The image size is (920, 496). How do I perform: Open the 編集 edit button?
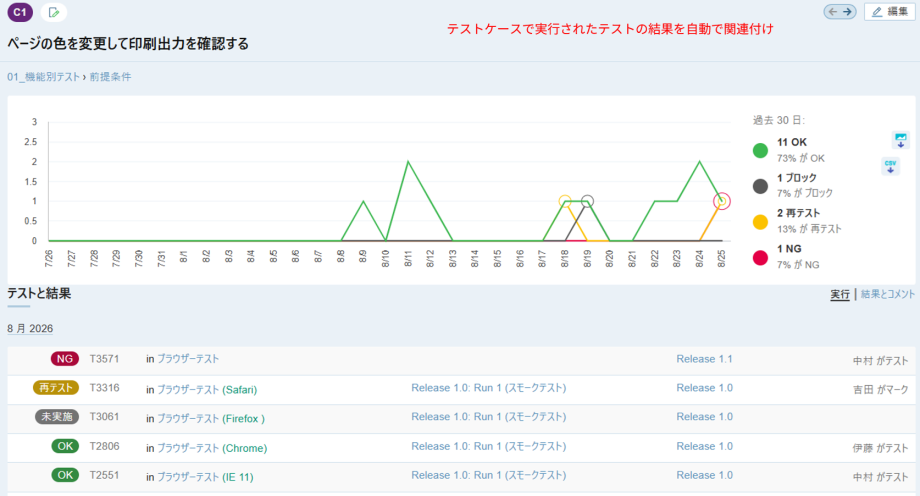coord(889,12)
